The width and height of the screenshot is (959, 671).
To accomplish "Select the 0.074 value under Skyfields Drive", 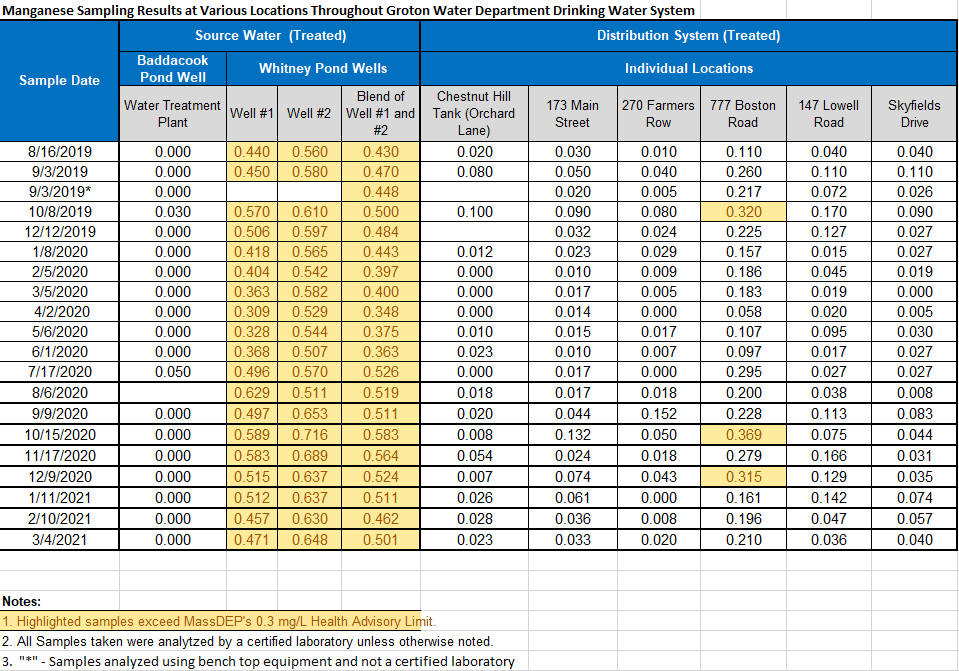I will pos(914,498).
